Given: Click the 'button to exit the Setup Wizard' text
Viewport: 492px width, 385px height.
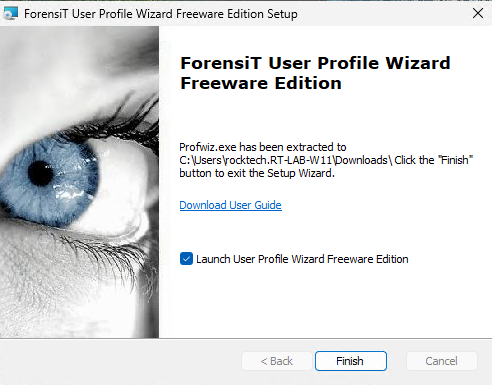Looking at the screenshot, I should point(256,173).
